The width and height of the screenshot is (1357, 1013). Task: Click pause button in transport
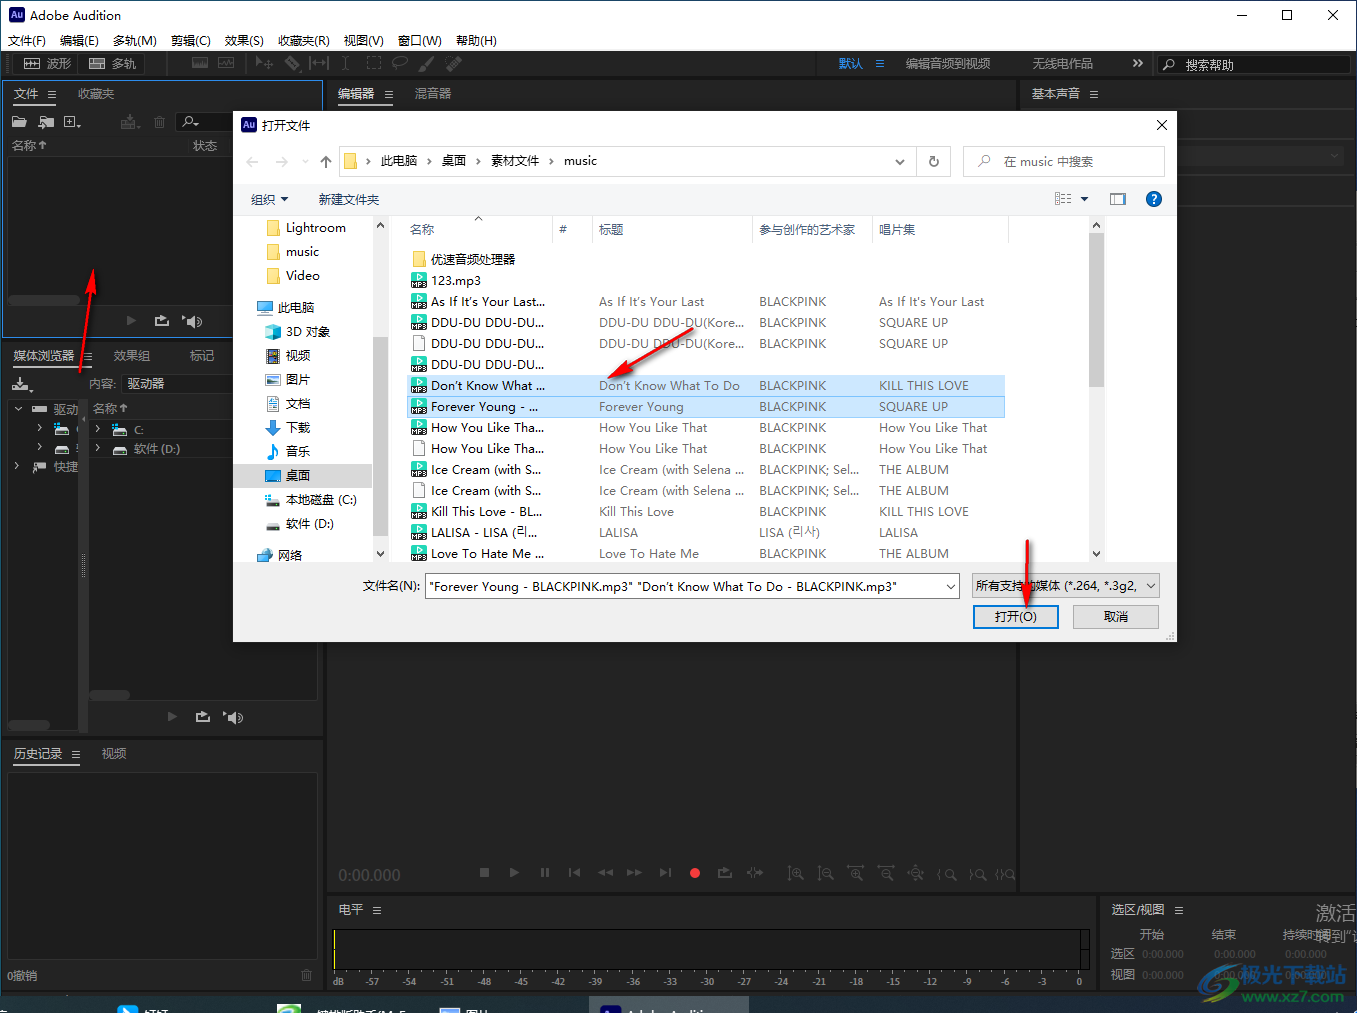(544, 873)
